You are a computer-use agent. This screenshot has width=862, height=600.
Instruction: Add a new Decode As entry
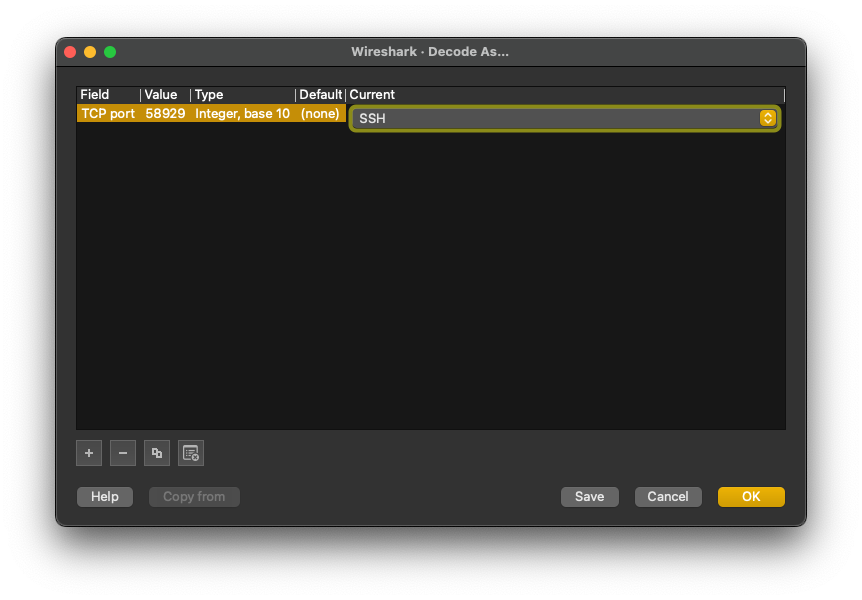point(89,453)
